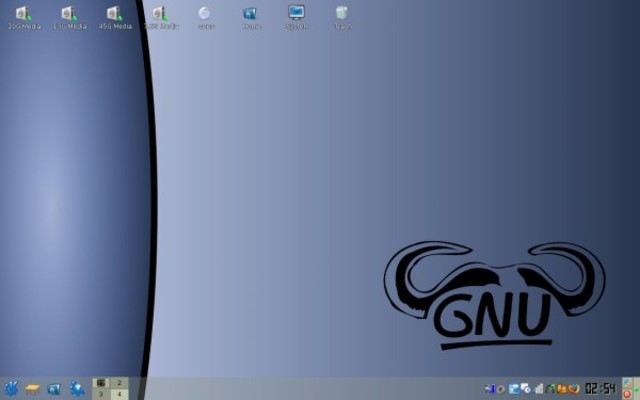Click the red logout panel button
This screenshot has height=400, width=640.
click(x=627, y=394)
